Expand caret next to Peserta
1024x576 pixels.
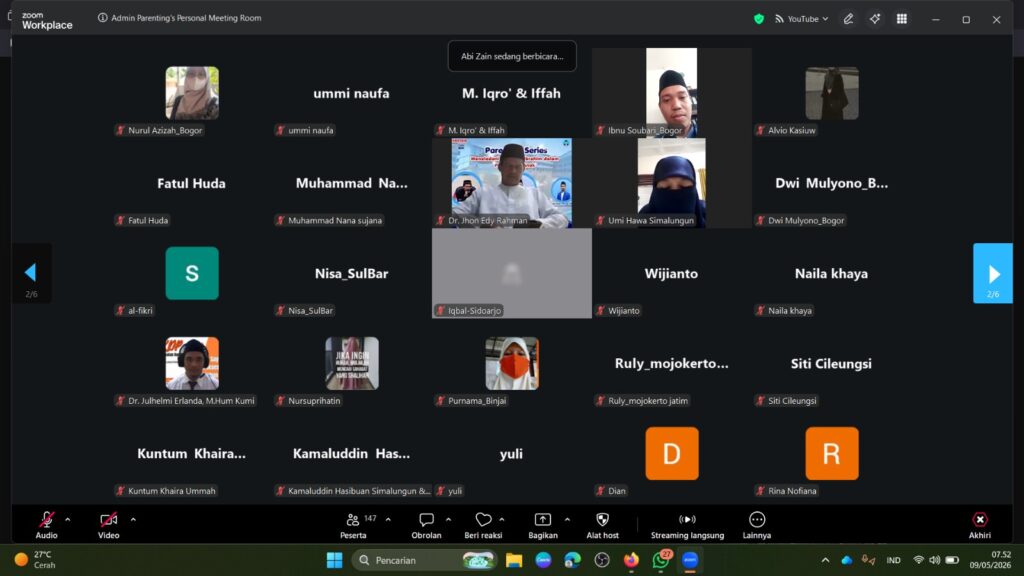[x=388, y=520]
